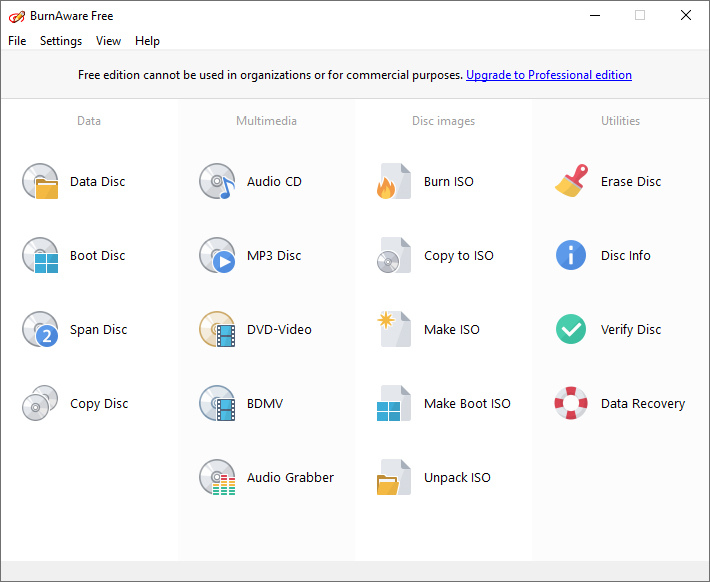This screenshot has width=710, height=582.
Task: Open Burn ISO via the flame icon
Action: [x=394, y=182]
